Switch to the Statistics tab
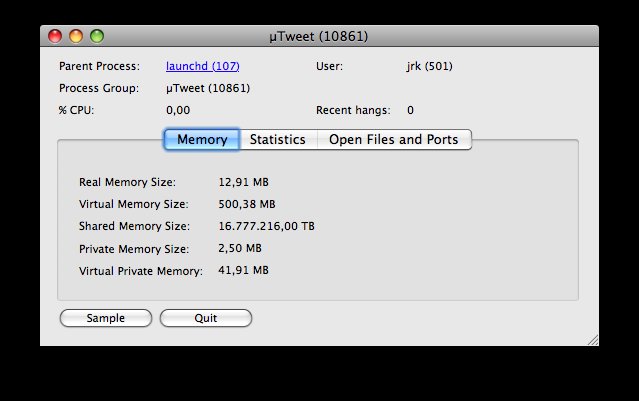This screenshot has width=639, height=401. [x=277, y=139]
